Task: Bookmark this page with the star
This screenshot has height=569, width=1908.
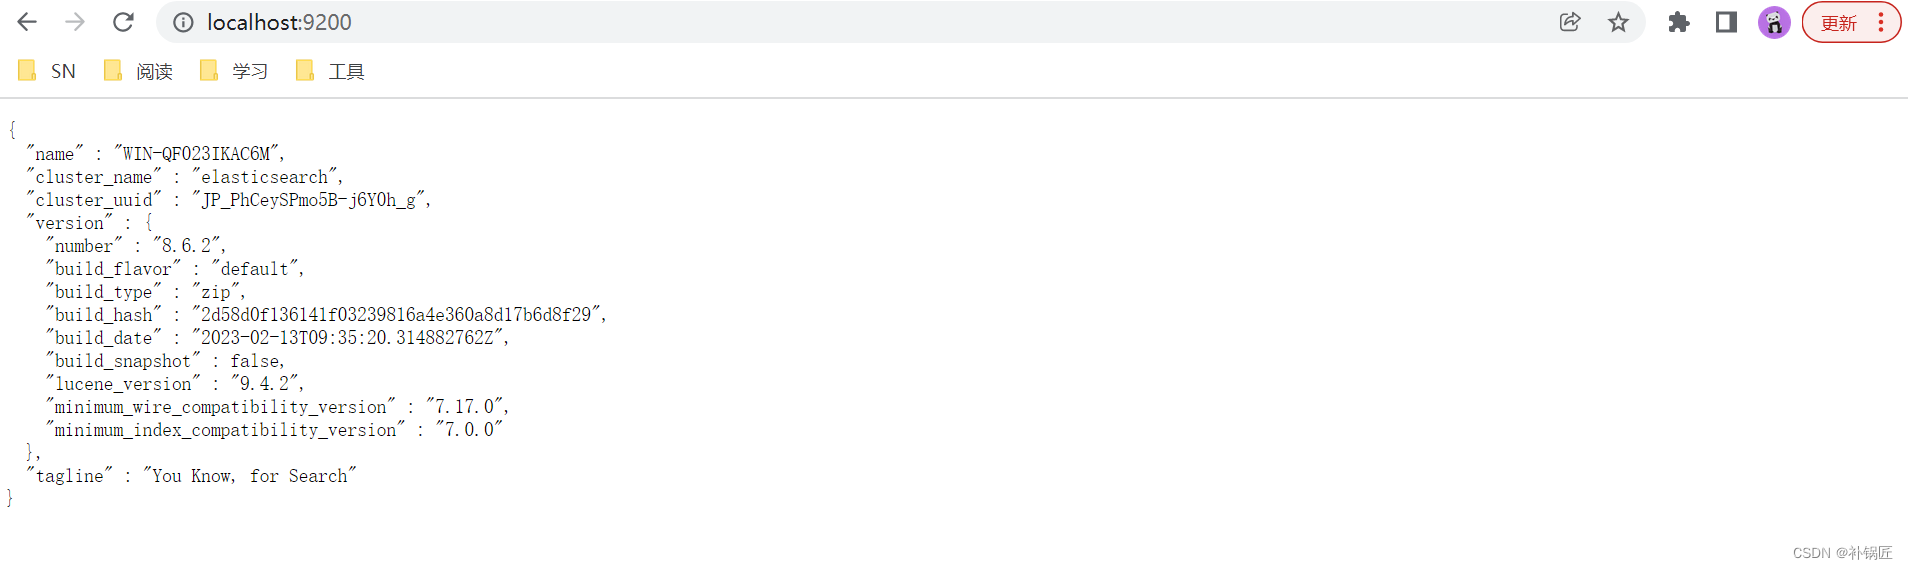Action: tap(1618, 22)
